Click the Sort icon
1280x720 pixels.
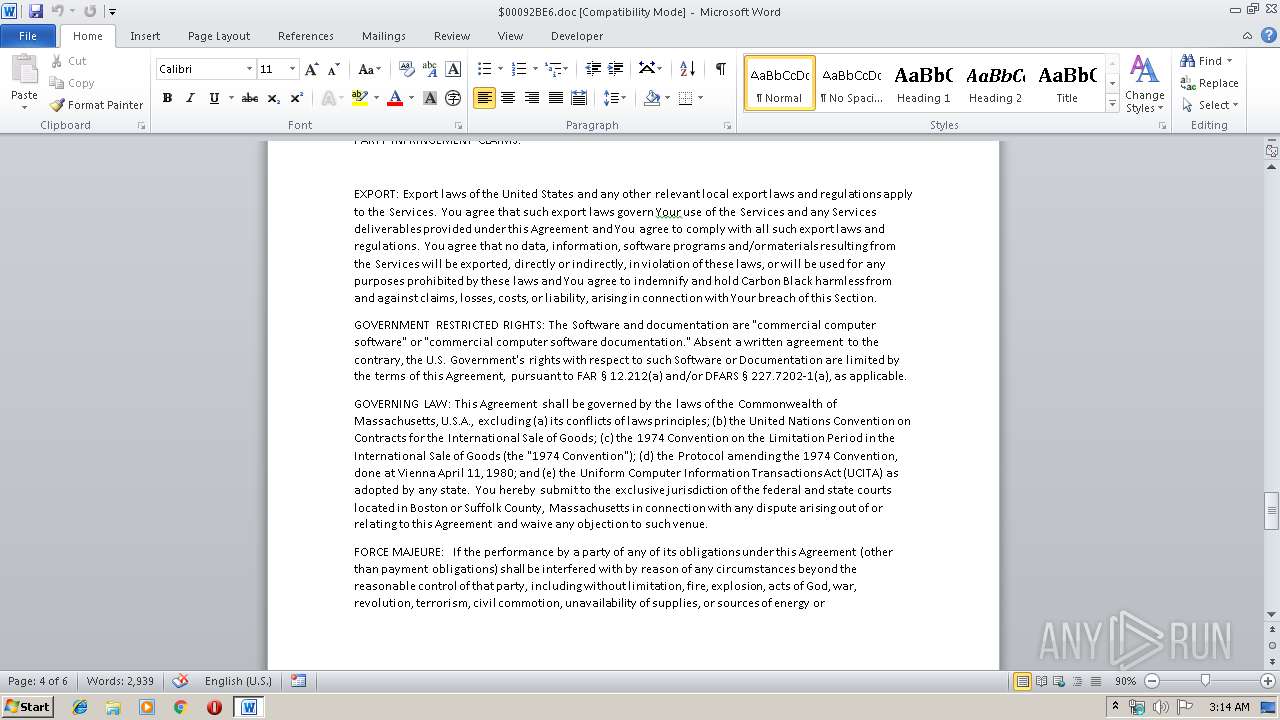(687, 69)
